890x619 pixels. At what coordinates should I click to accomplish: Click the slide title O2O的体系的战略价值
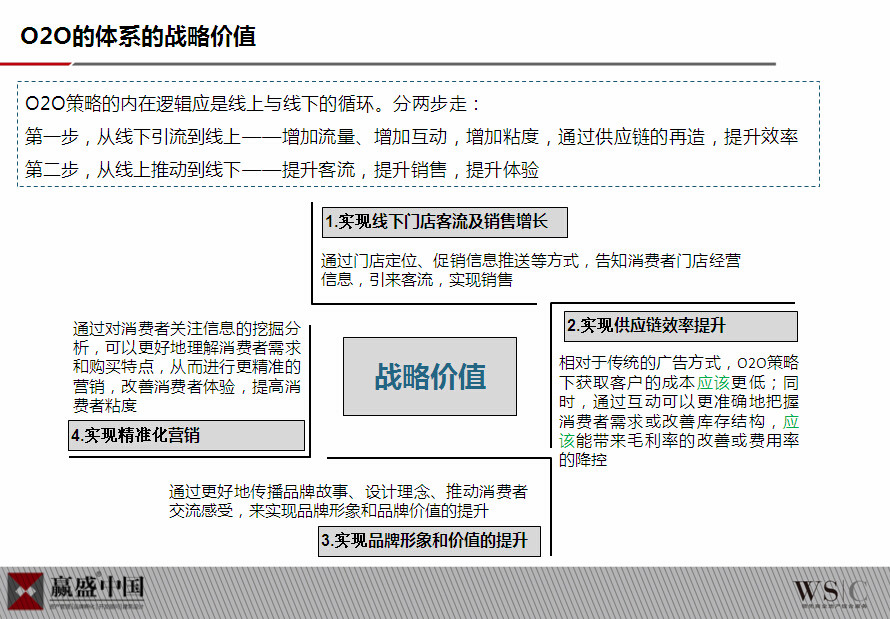139,37
